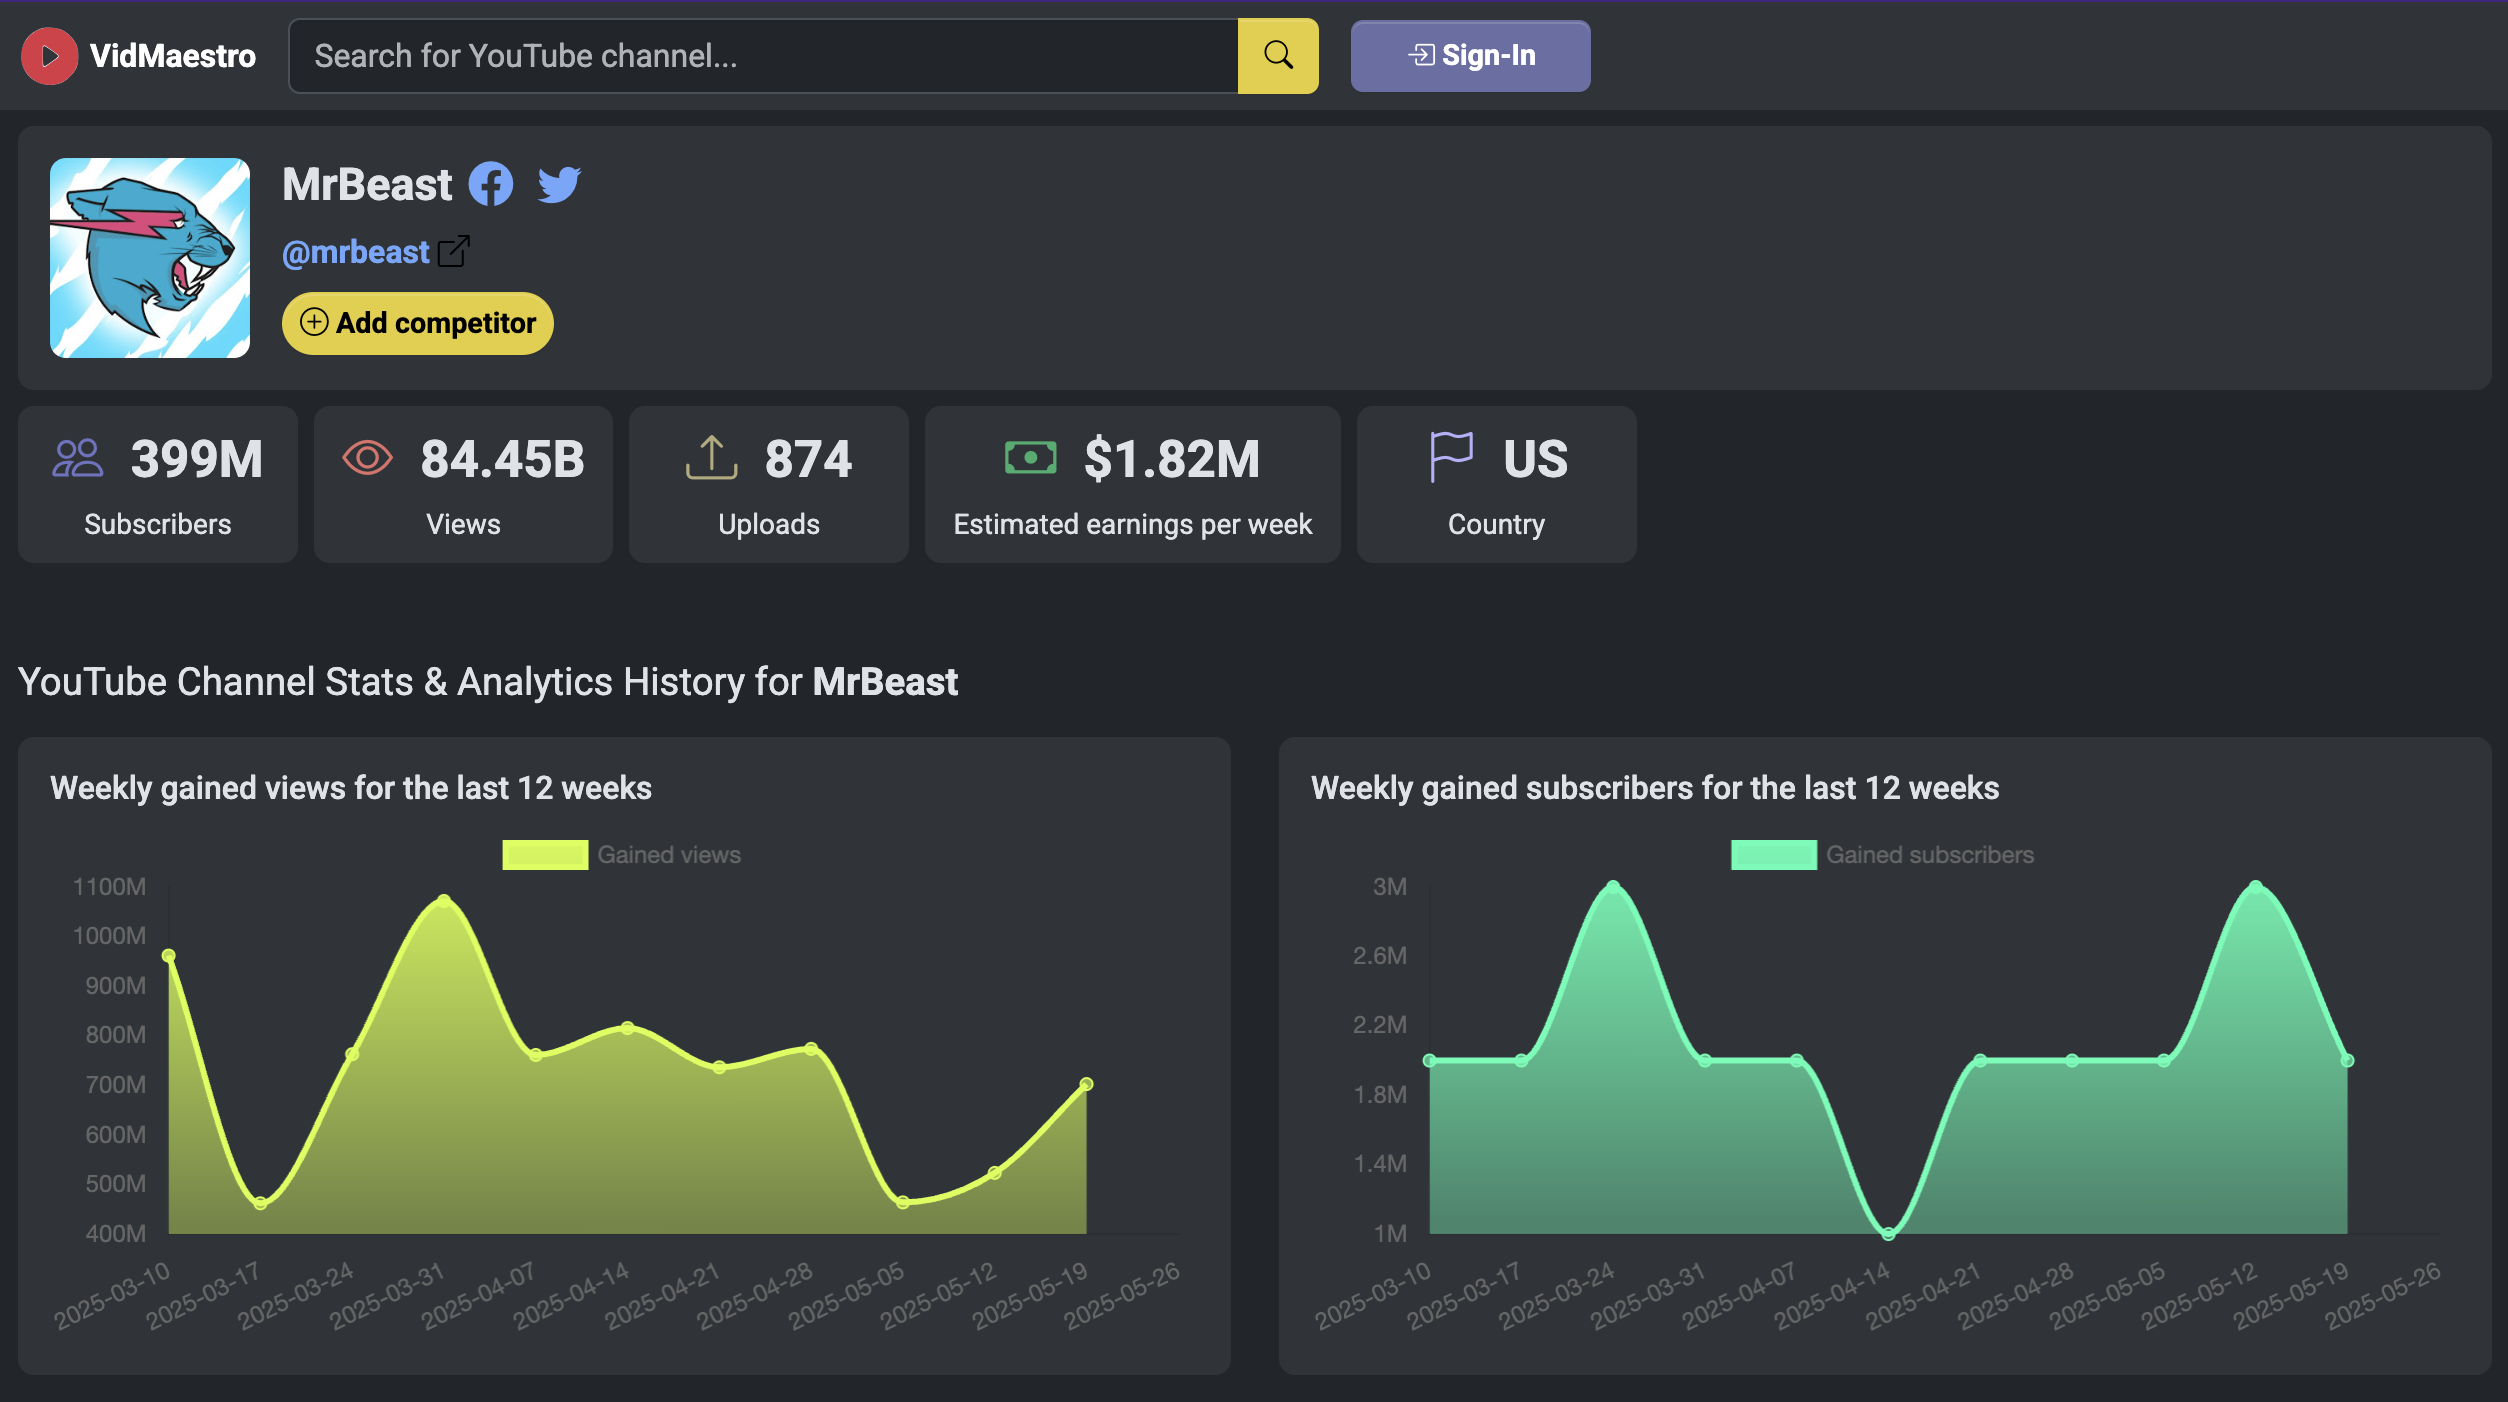The width and height of the screenshot is (2508, 1402).
Task: Click 'Estimated earnings per week' label
Action: pos(1132,524)
